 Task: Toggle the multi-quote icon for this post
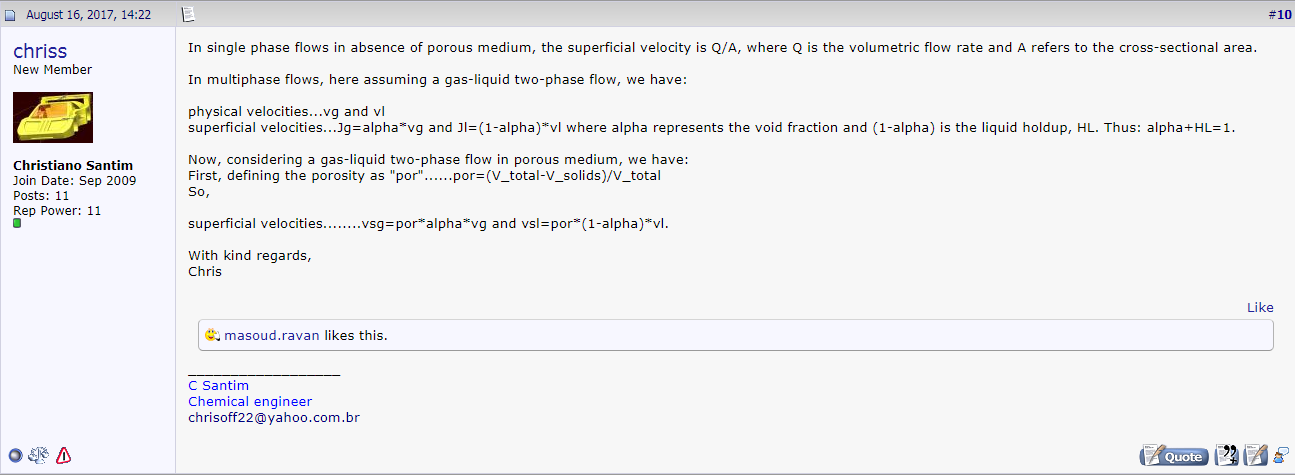(x=1225, y=456)
